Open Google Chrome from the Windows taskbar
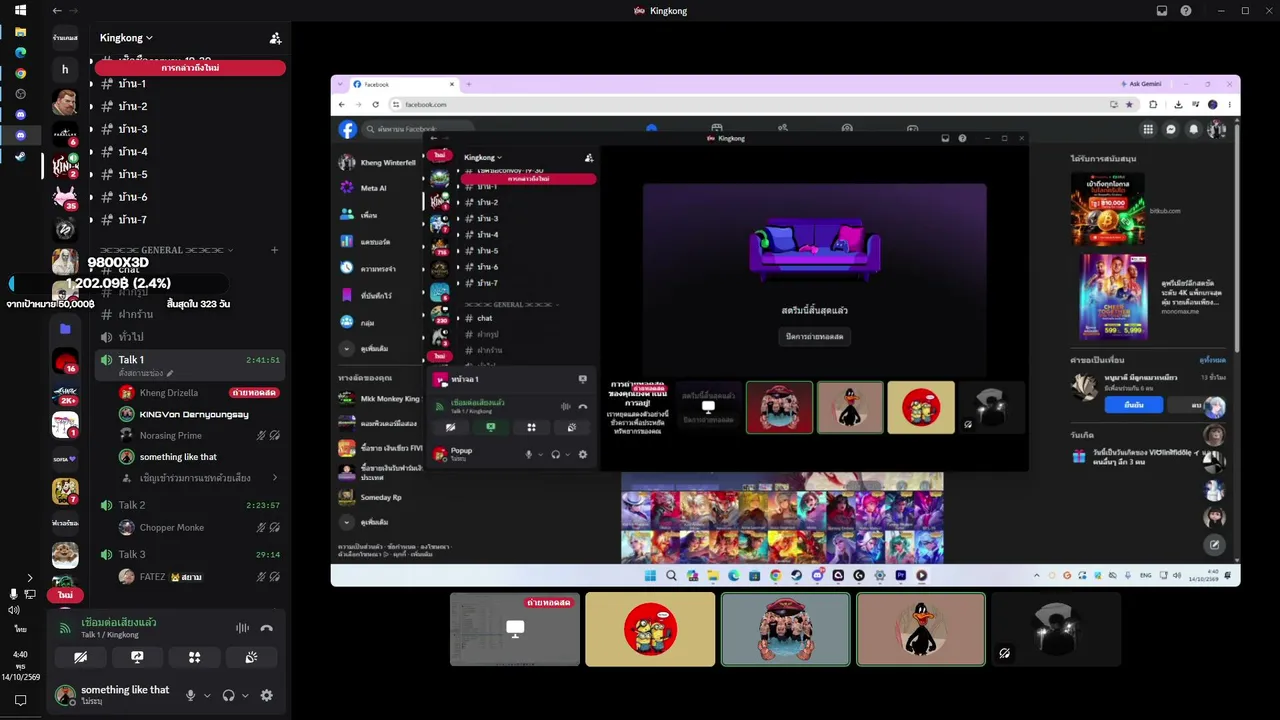1280x720 pixels. coord(21,73)
